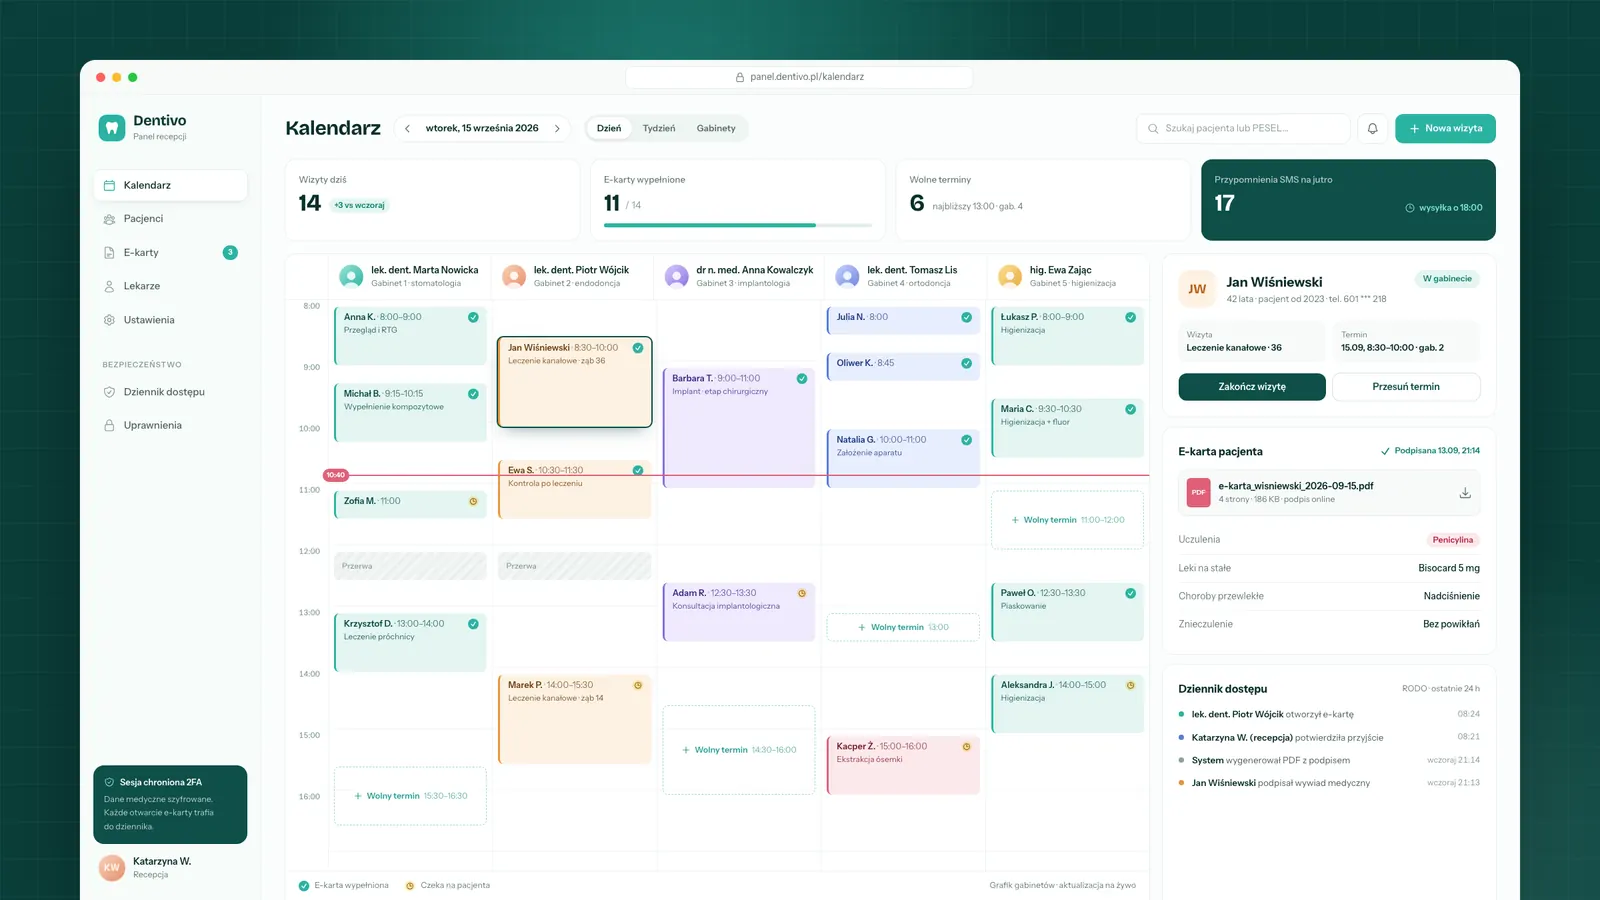Click the Dentivo tooth logo
This screenshot has height=900, width=1600.
pyautogui.click(x=112, y=128)
